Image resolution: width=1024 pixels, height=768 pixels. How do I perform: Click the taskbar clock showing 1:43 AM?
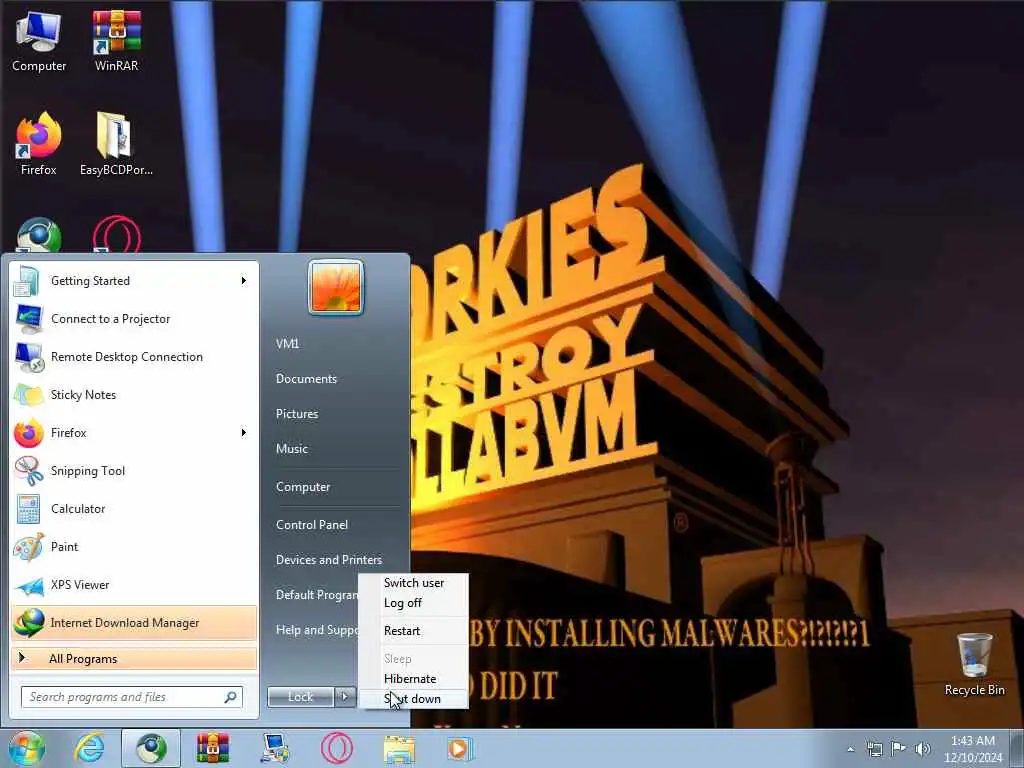coord(972,749)
